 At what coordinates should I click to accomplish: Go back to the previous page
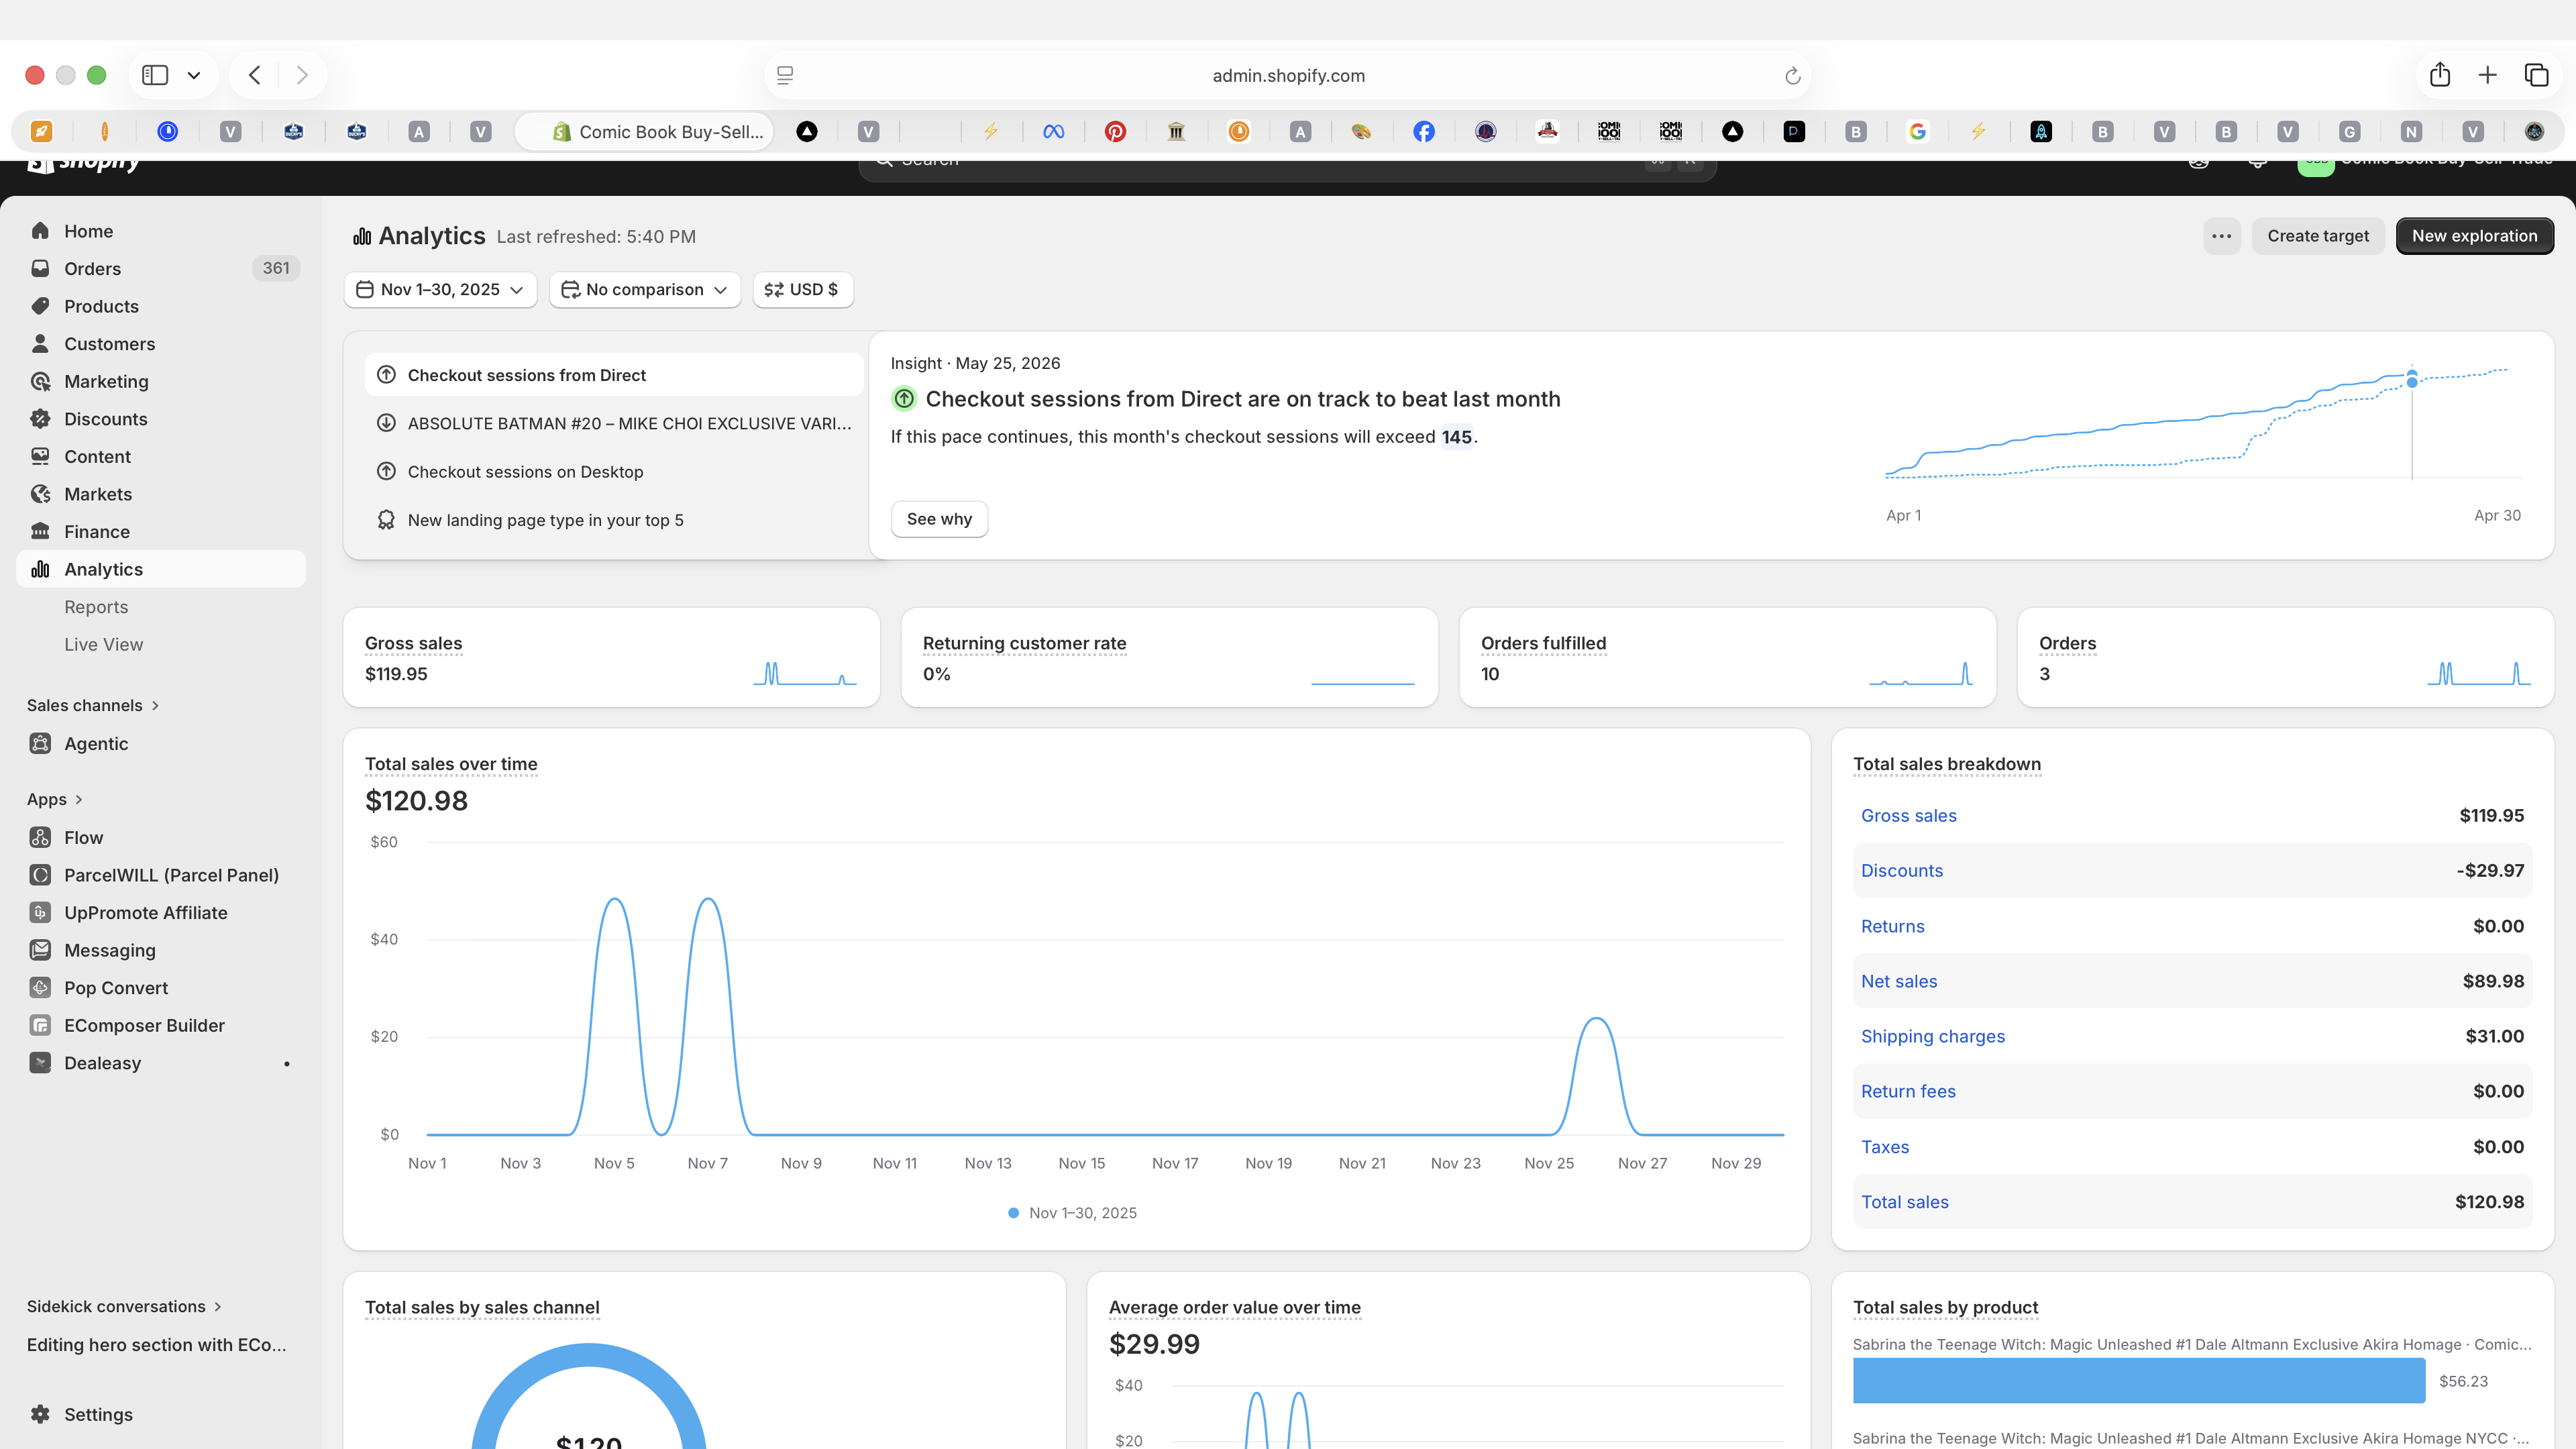pos(255,75)
